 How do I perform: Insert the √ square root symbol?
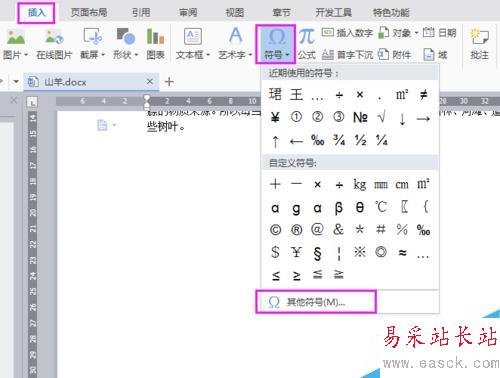381,117
